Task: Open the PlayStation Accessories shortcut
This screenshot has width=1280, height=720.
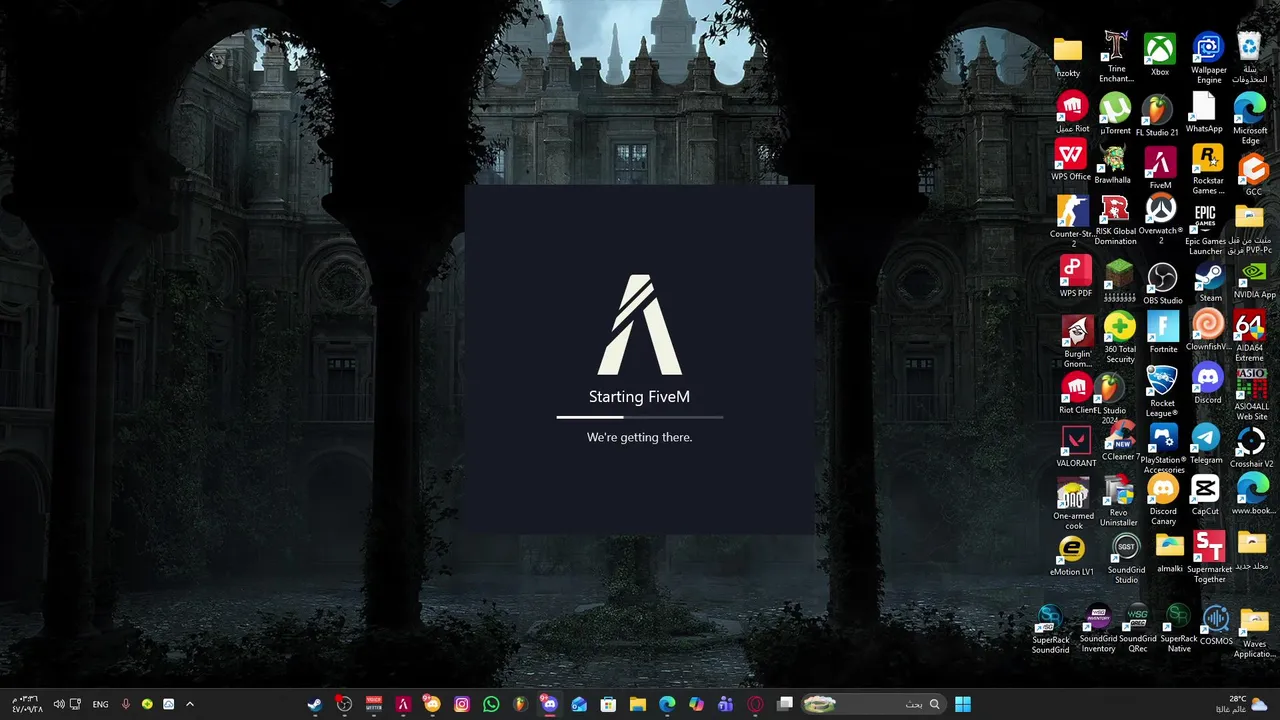Action: tap(1163, 448)
